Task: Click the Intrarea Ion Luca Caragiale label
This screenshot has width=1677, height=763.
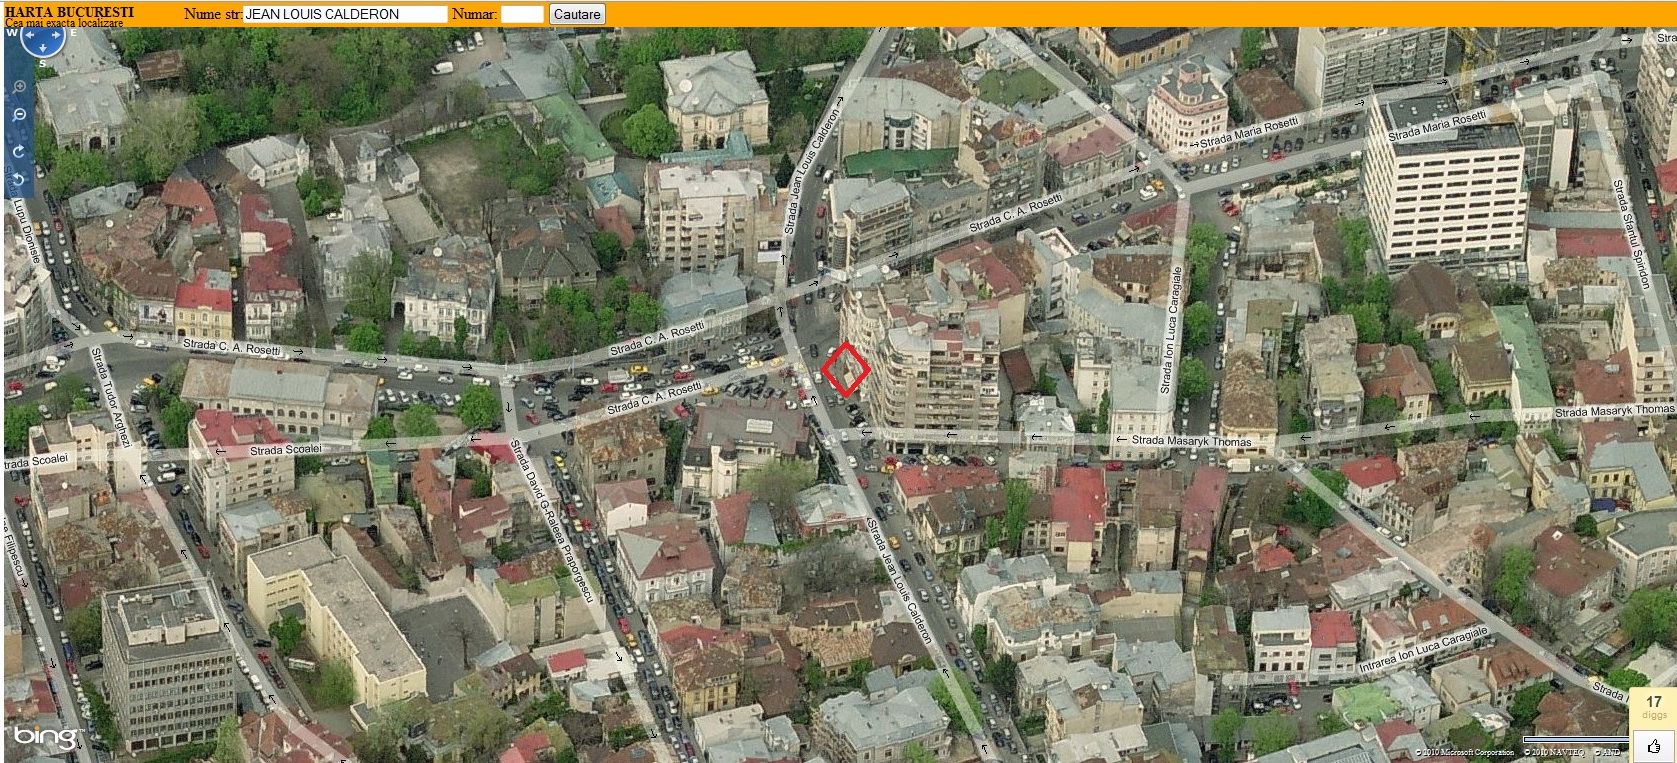Action: pyautogui.click(x=1423, y=650)
